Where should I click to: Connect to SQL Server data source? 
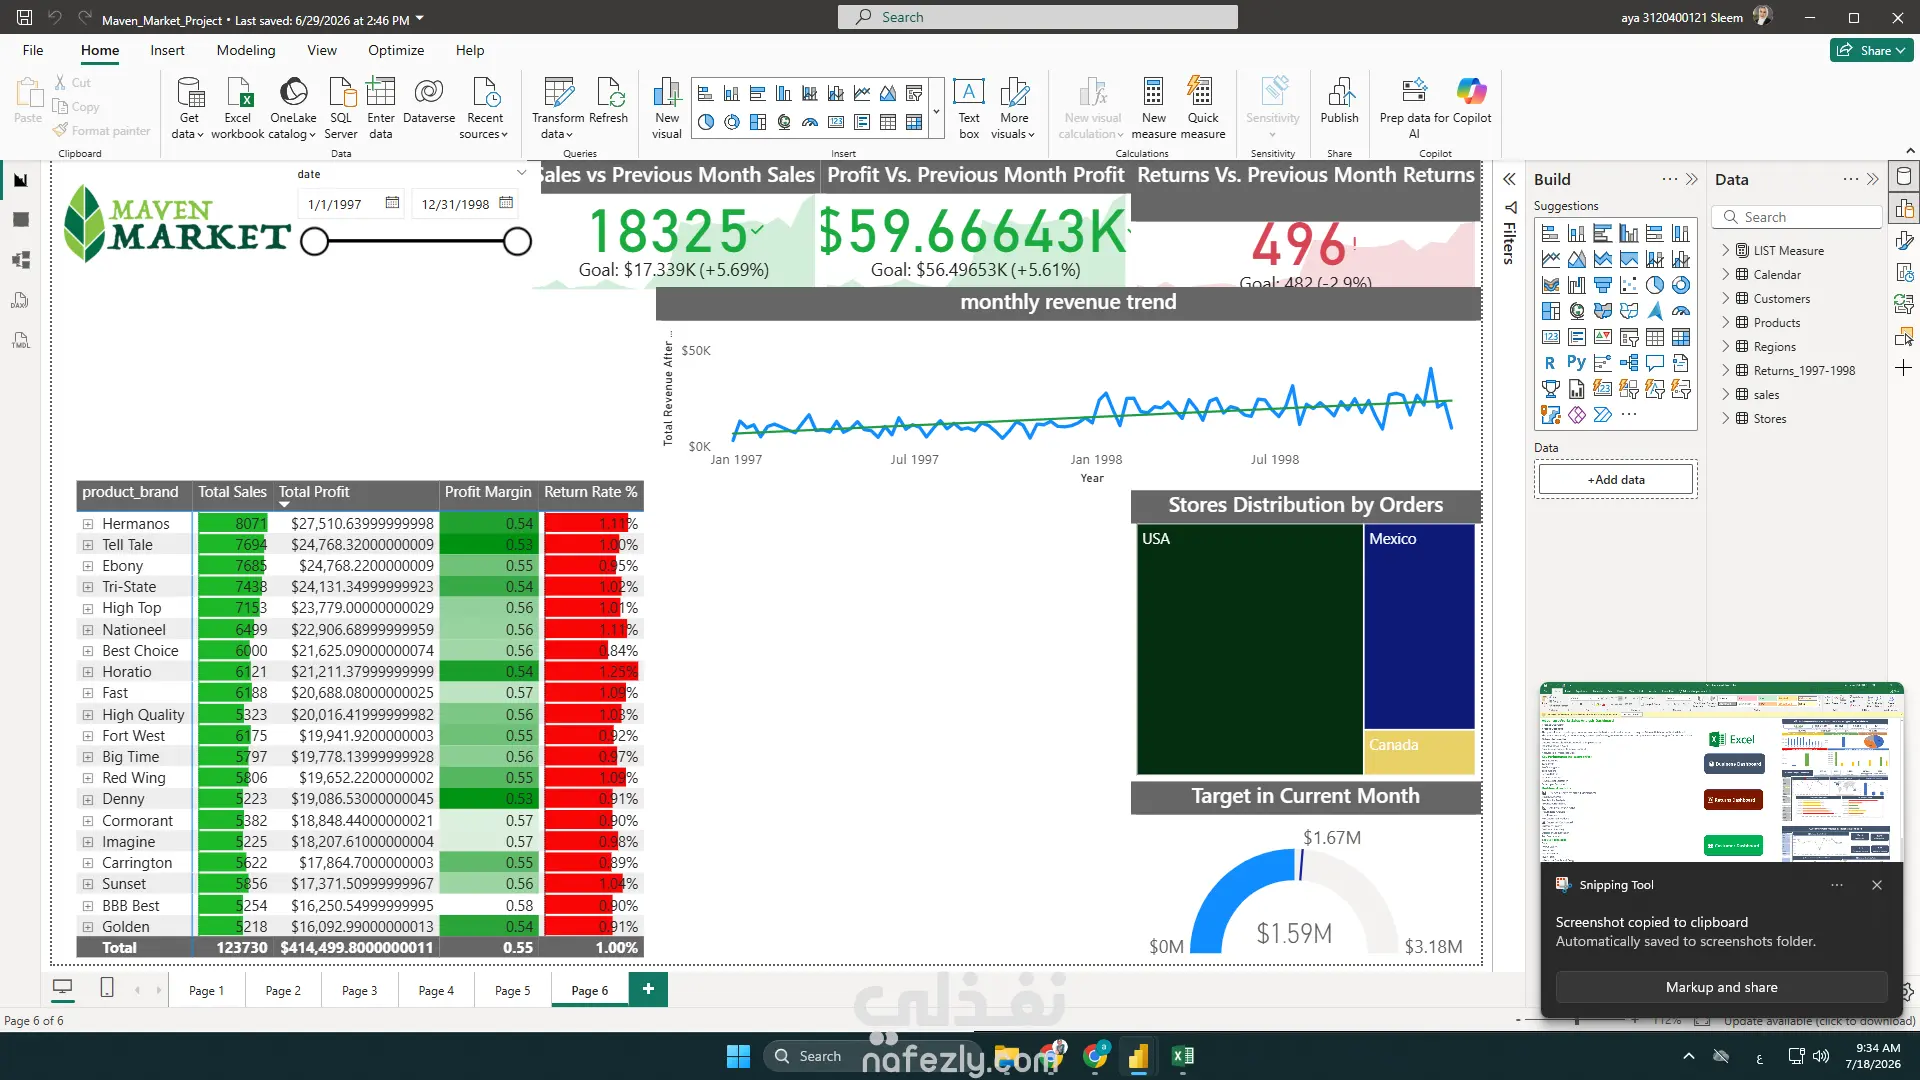pyautogui.click(x=341, y=108)
